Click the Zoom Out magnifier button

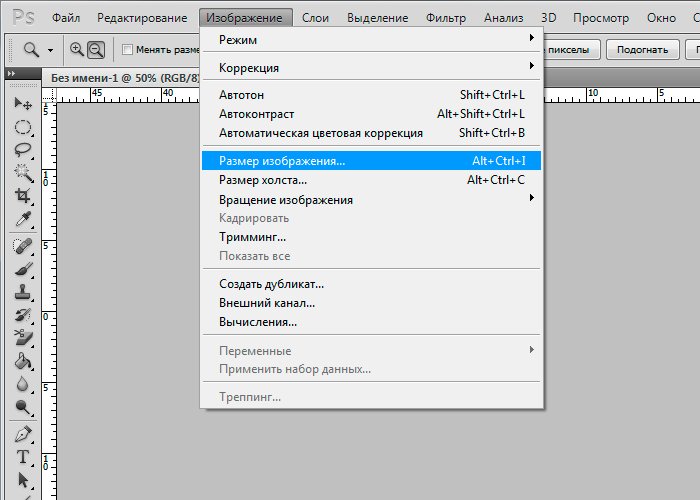coord(96,49)
